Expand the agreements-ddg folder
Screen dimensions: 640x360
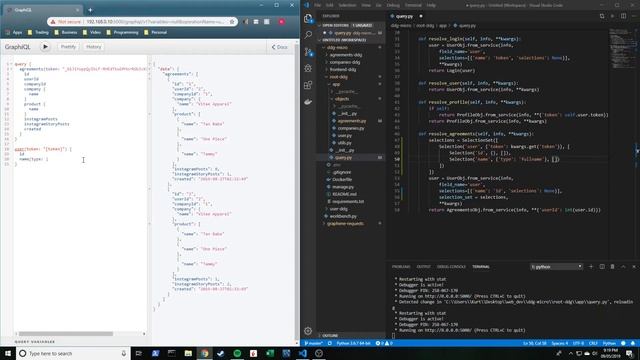coord(346,55)
